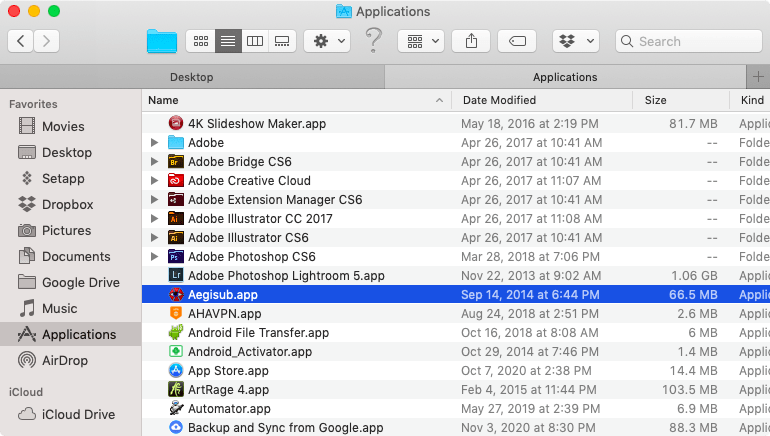The image size is (770, 436).
Task: Expand the Adobe folder
Action: (154, 142)
